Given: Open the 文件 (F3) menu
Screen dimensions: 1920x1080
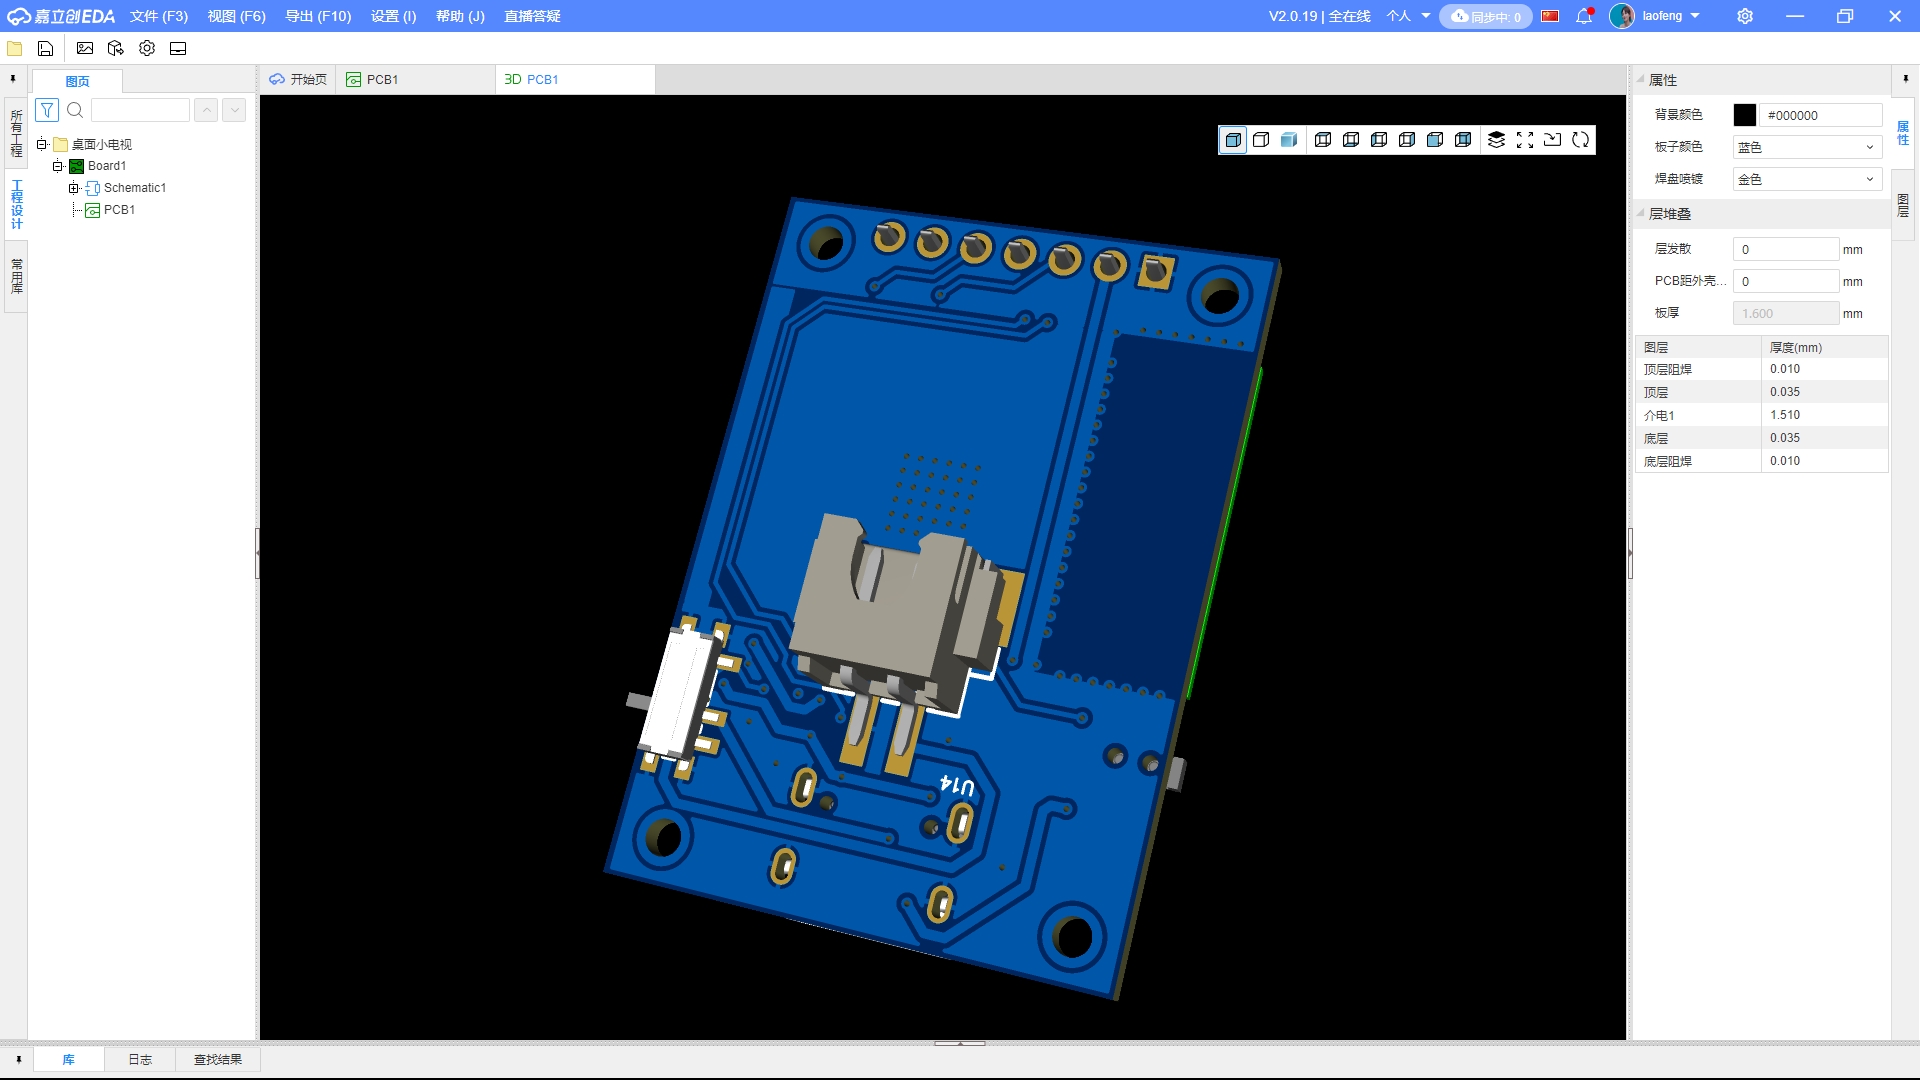Looking at the screenshot, I should coord(159,16).
